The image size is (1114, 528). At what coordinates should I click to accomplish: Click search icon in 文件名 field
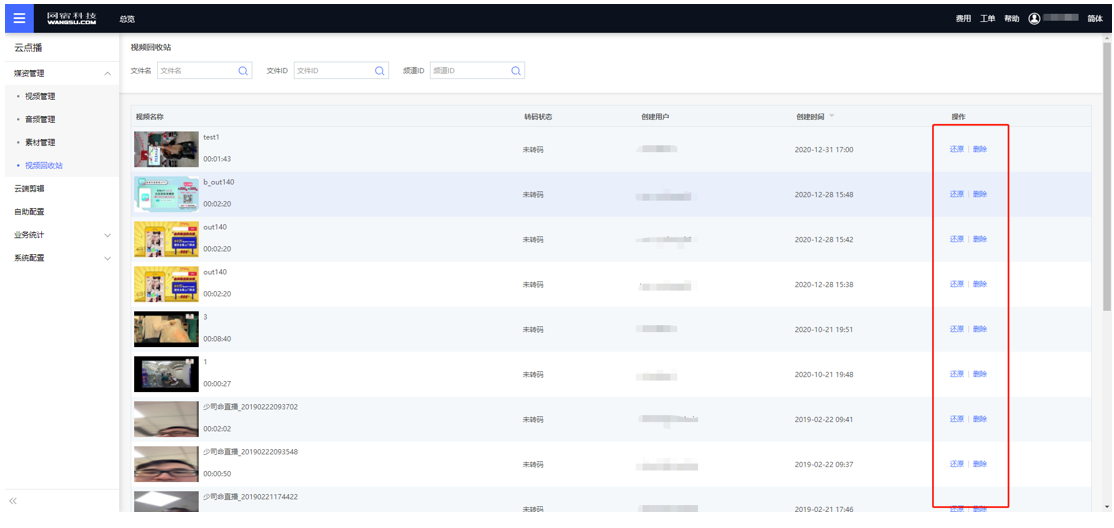coord(243,71)
